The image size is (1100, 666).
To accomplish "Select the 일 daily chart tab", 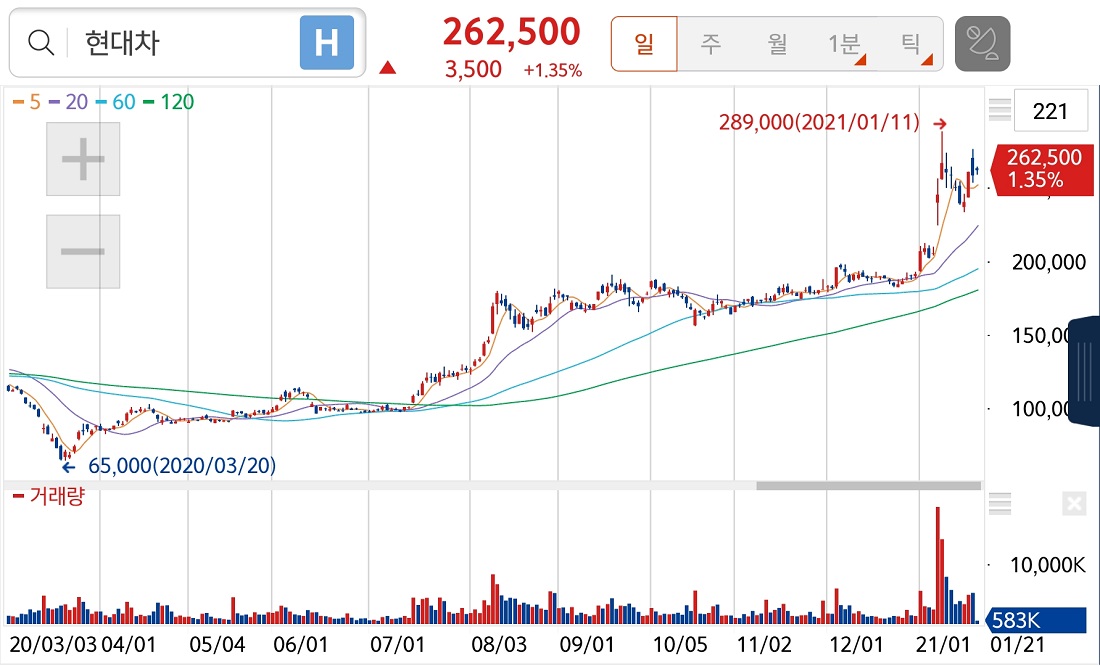I will pyautogui.click(x=644, y=44).
